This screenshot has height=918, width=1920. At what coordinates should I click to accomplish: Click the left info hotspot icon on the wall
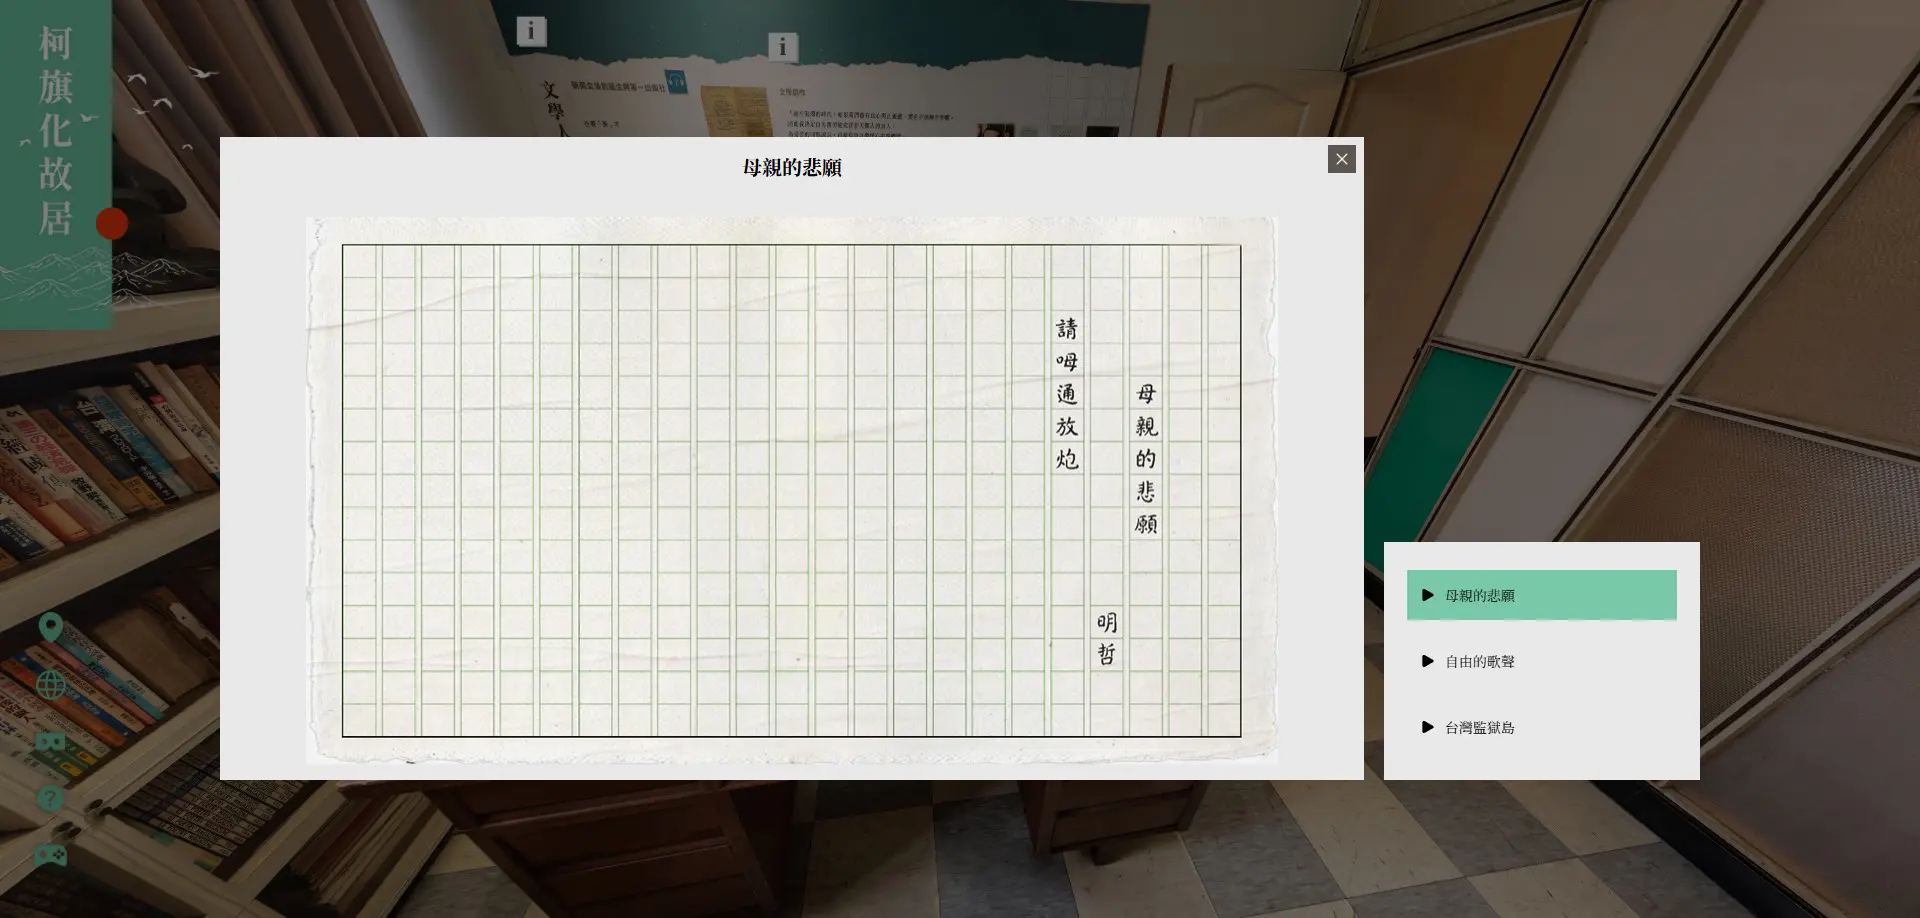pos(531,31)
